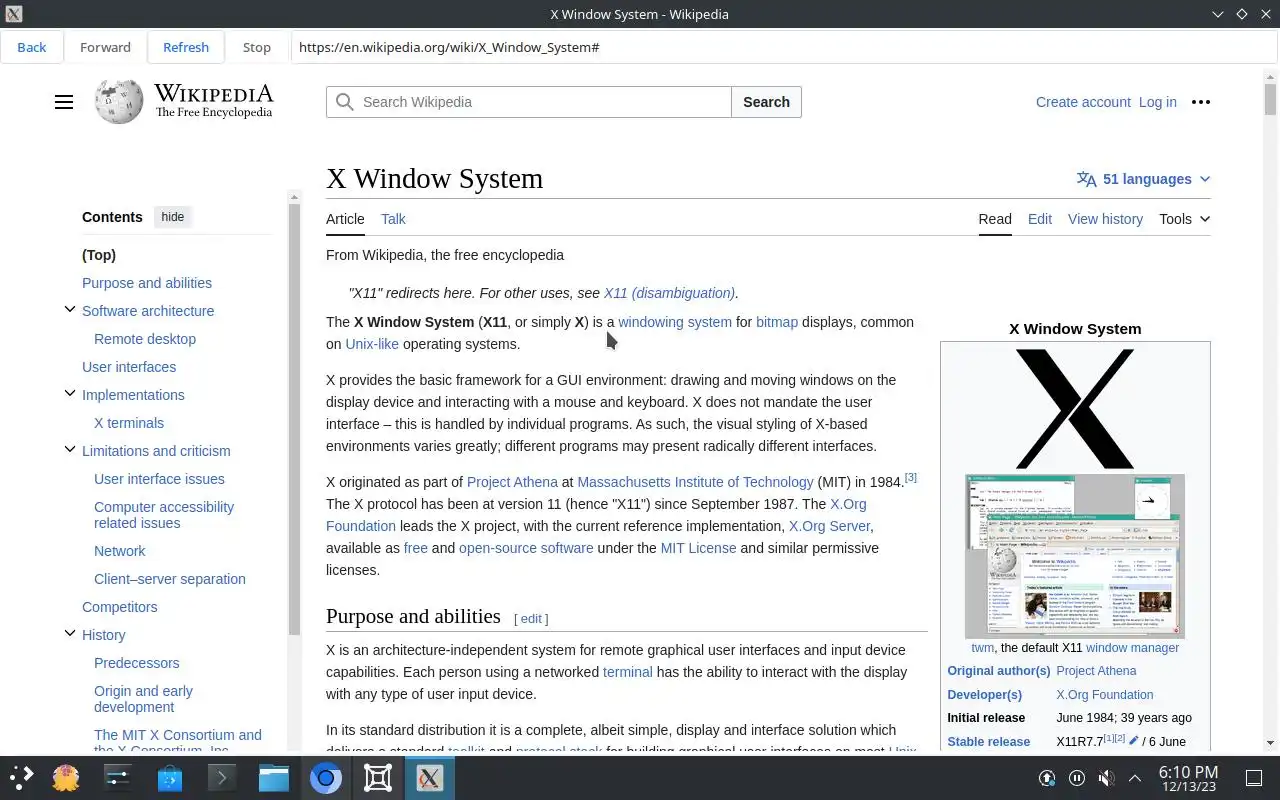Open system settings icon in taskbar

click(x=118, y=777)
